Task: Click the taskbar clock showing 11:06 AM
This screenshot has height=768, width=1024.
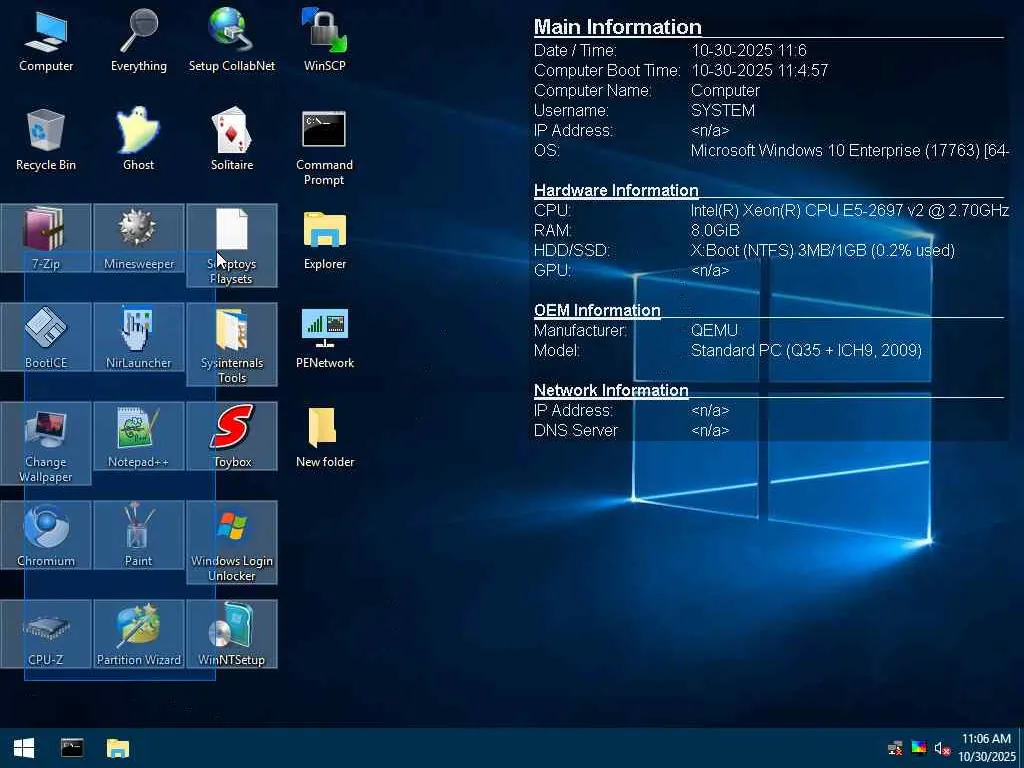Action: (x=986, y=748)
